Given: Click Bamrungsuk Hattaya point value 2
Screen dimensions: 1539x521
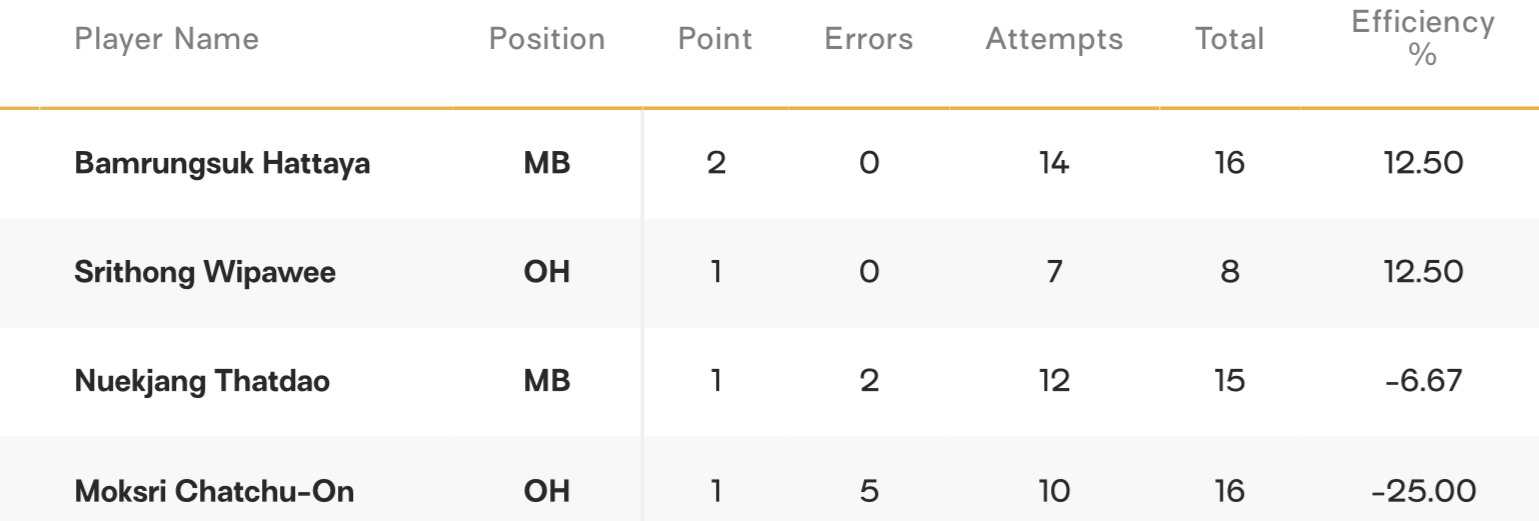Looking at the screenshot, I should click(x=715, y=164).
